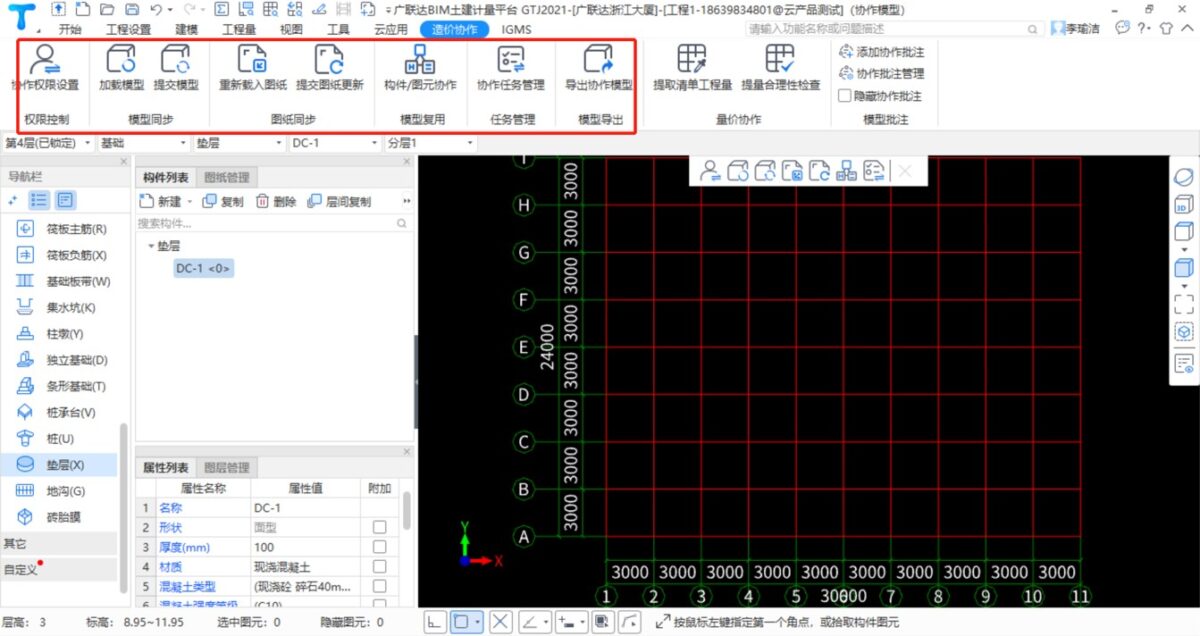Click the cross snap icon in status bar
The image size is (1200, 636).
(501, 621)
